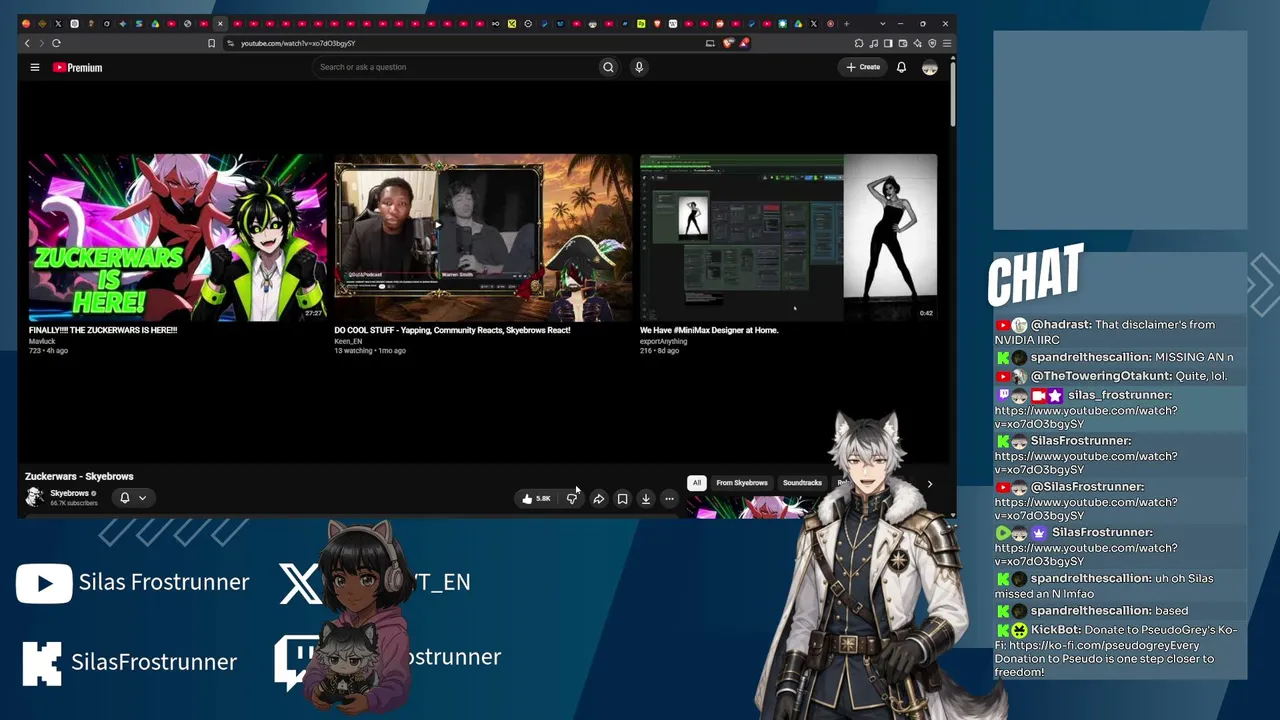This screenshot has width=1280, height=720.
Task: Open the Mavluck channel link
Action: 42,341
